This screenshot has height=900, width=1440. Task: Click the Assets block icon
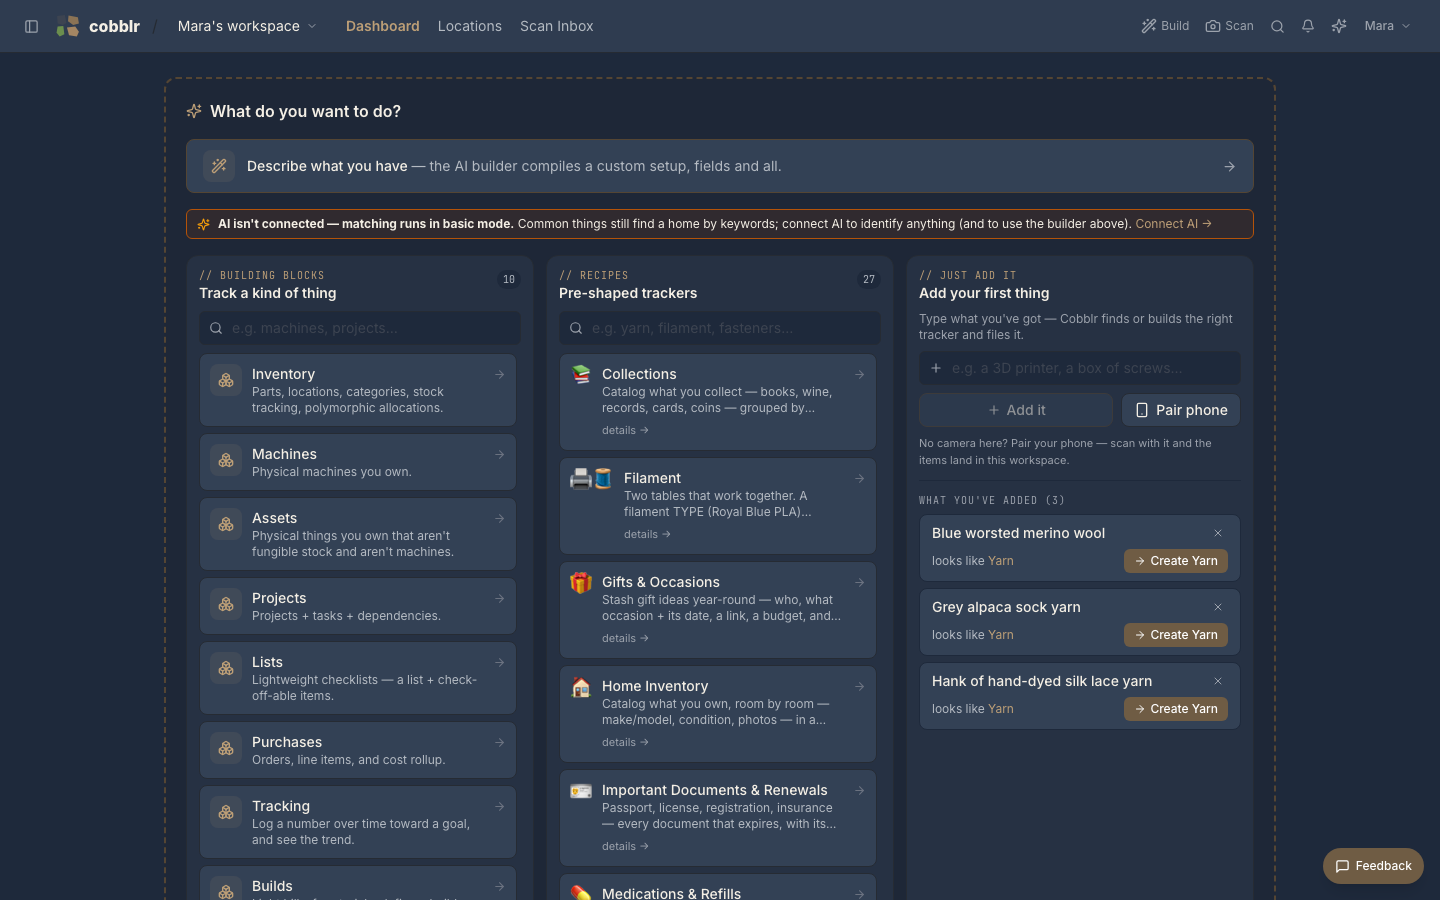[226, 524]
